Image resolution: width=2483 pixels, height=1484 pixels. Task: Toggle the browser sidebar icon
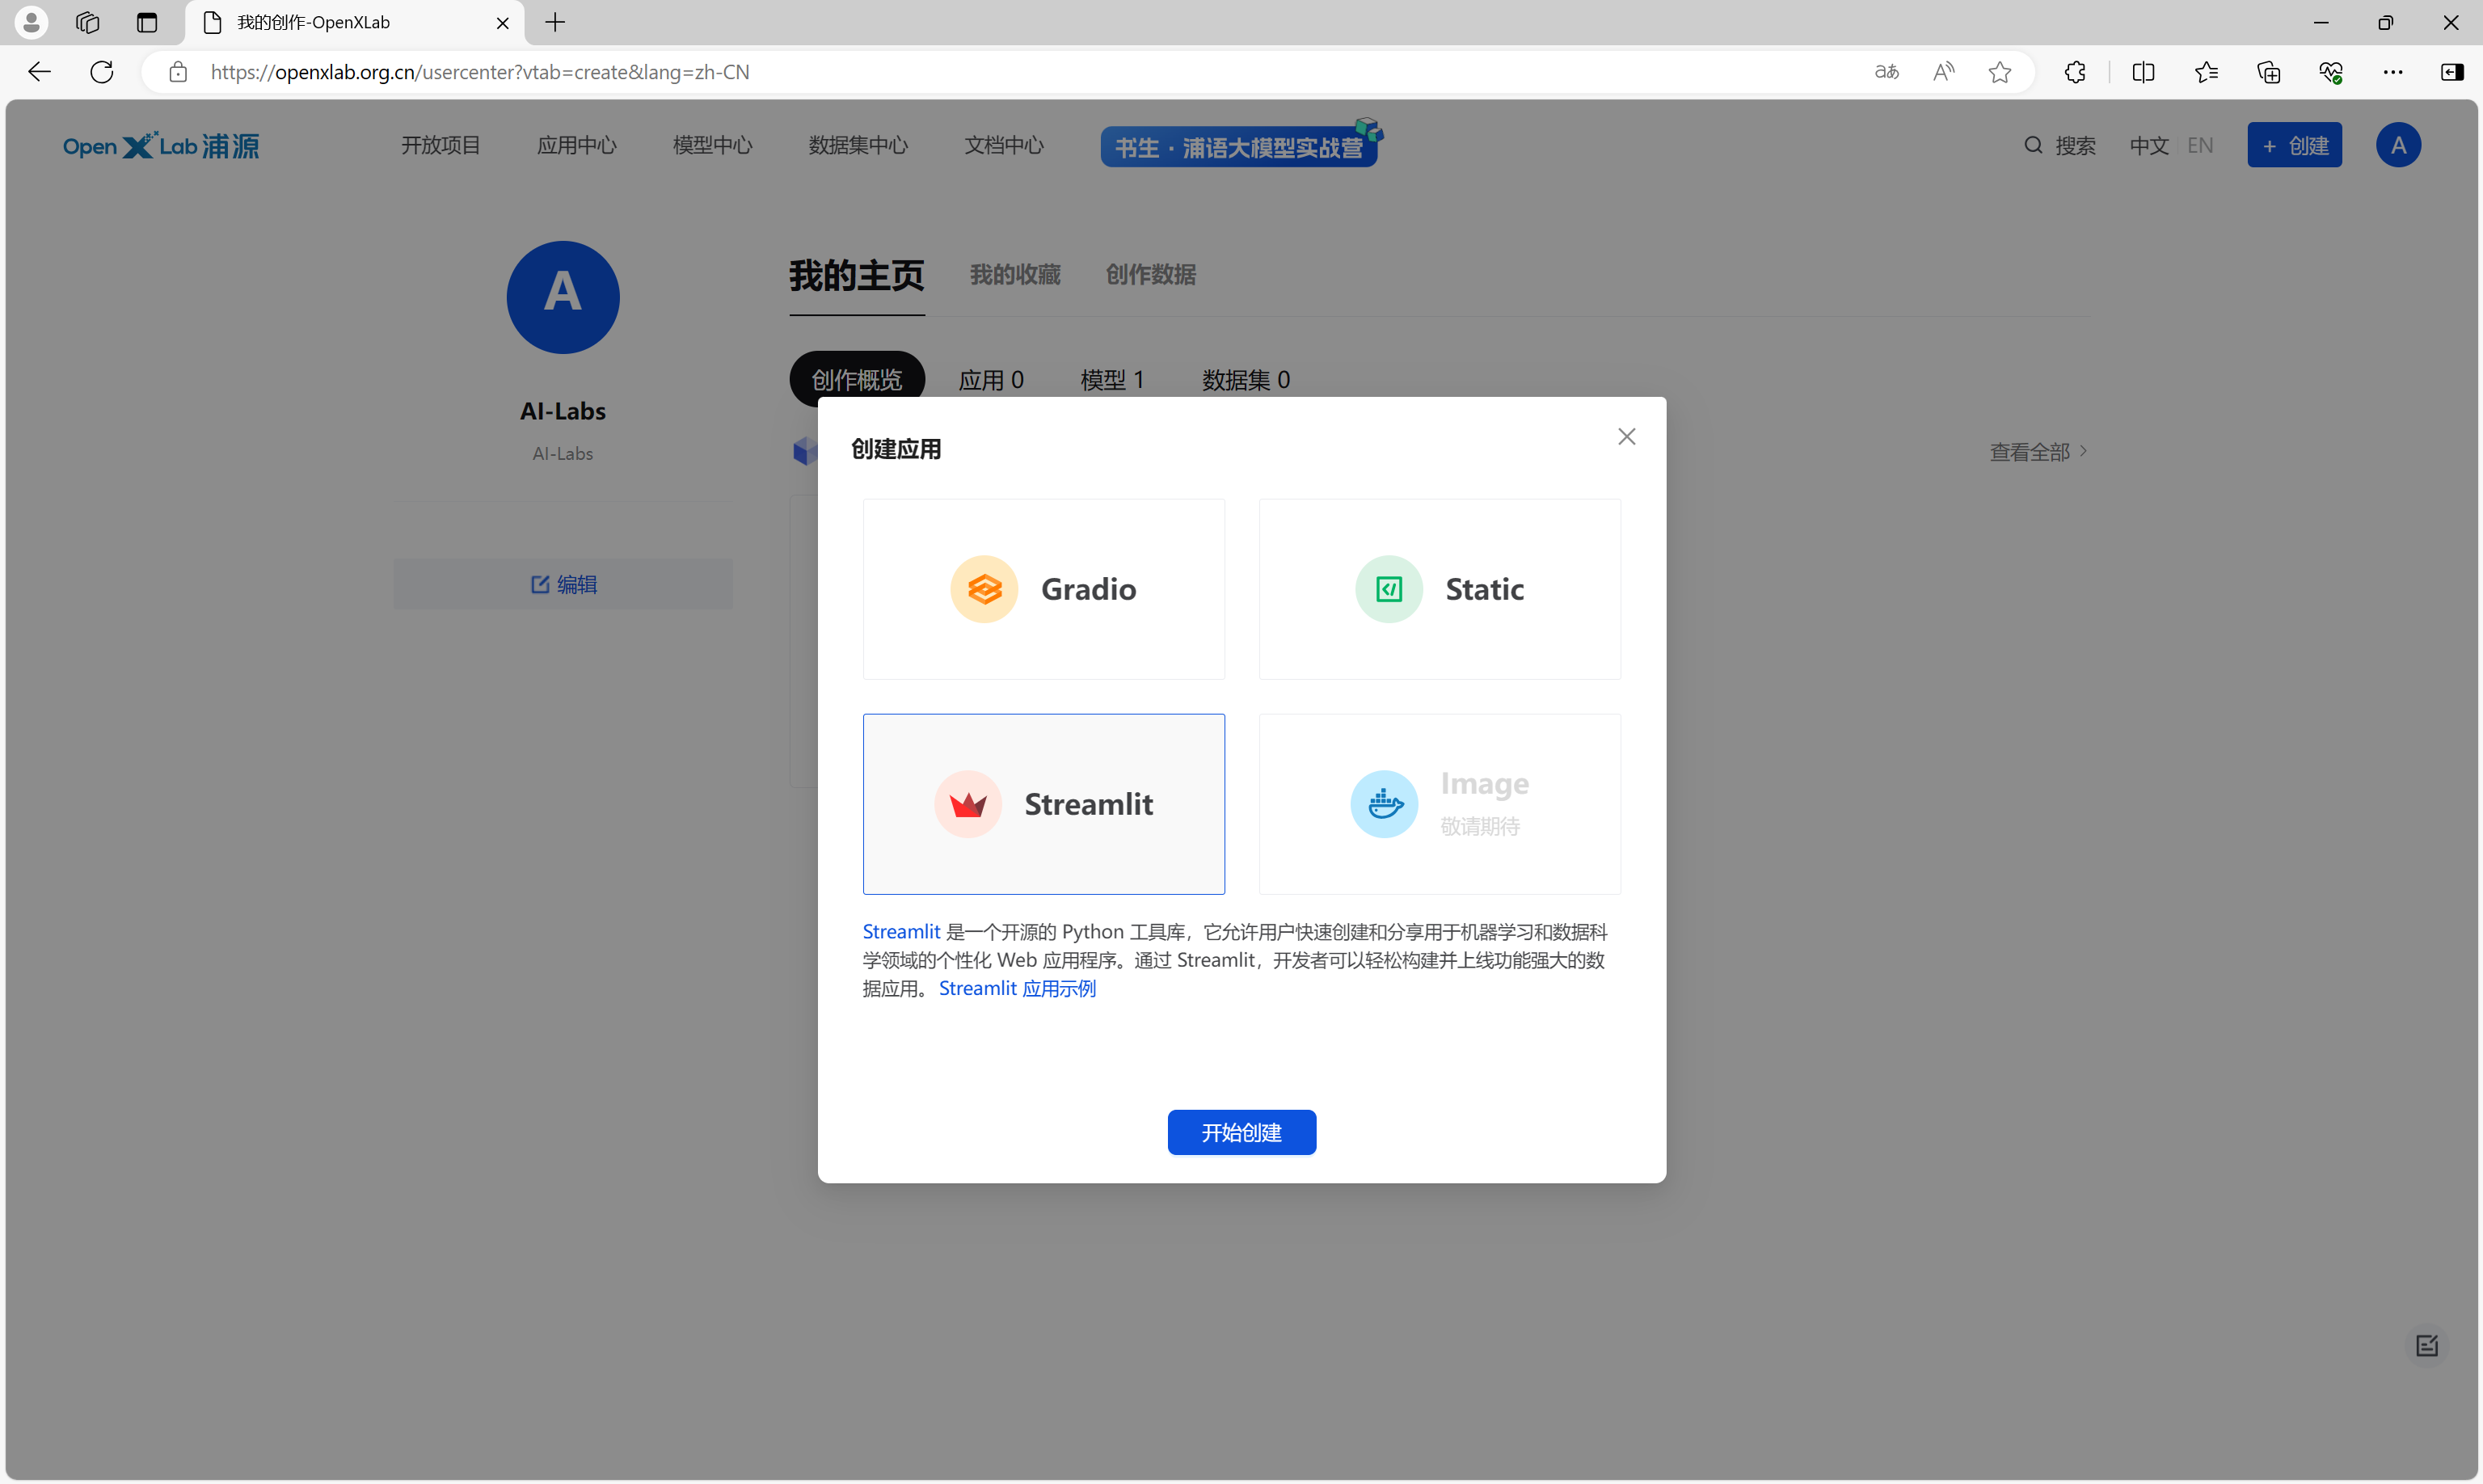2452,72
